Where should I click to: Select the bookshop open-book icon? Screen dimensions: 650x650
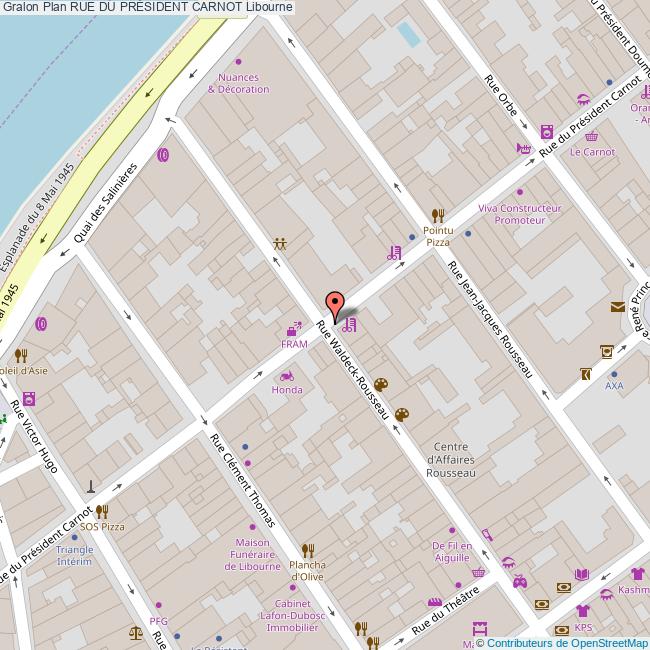pos(580,574)
